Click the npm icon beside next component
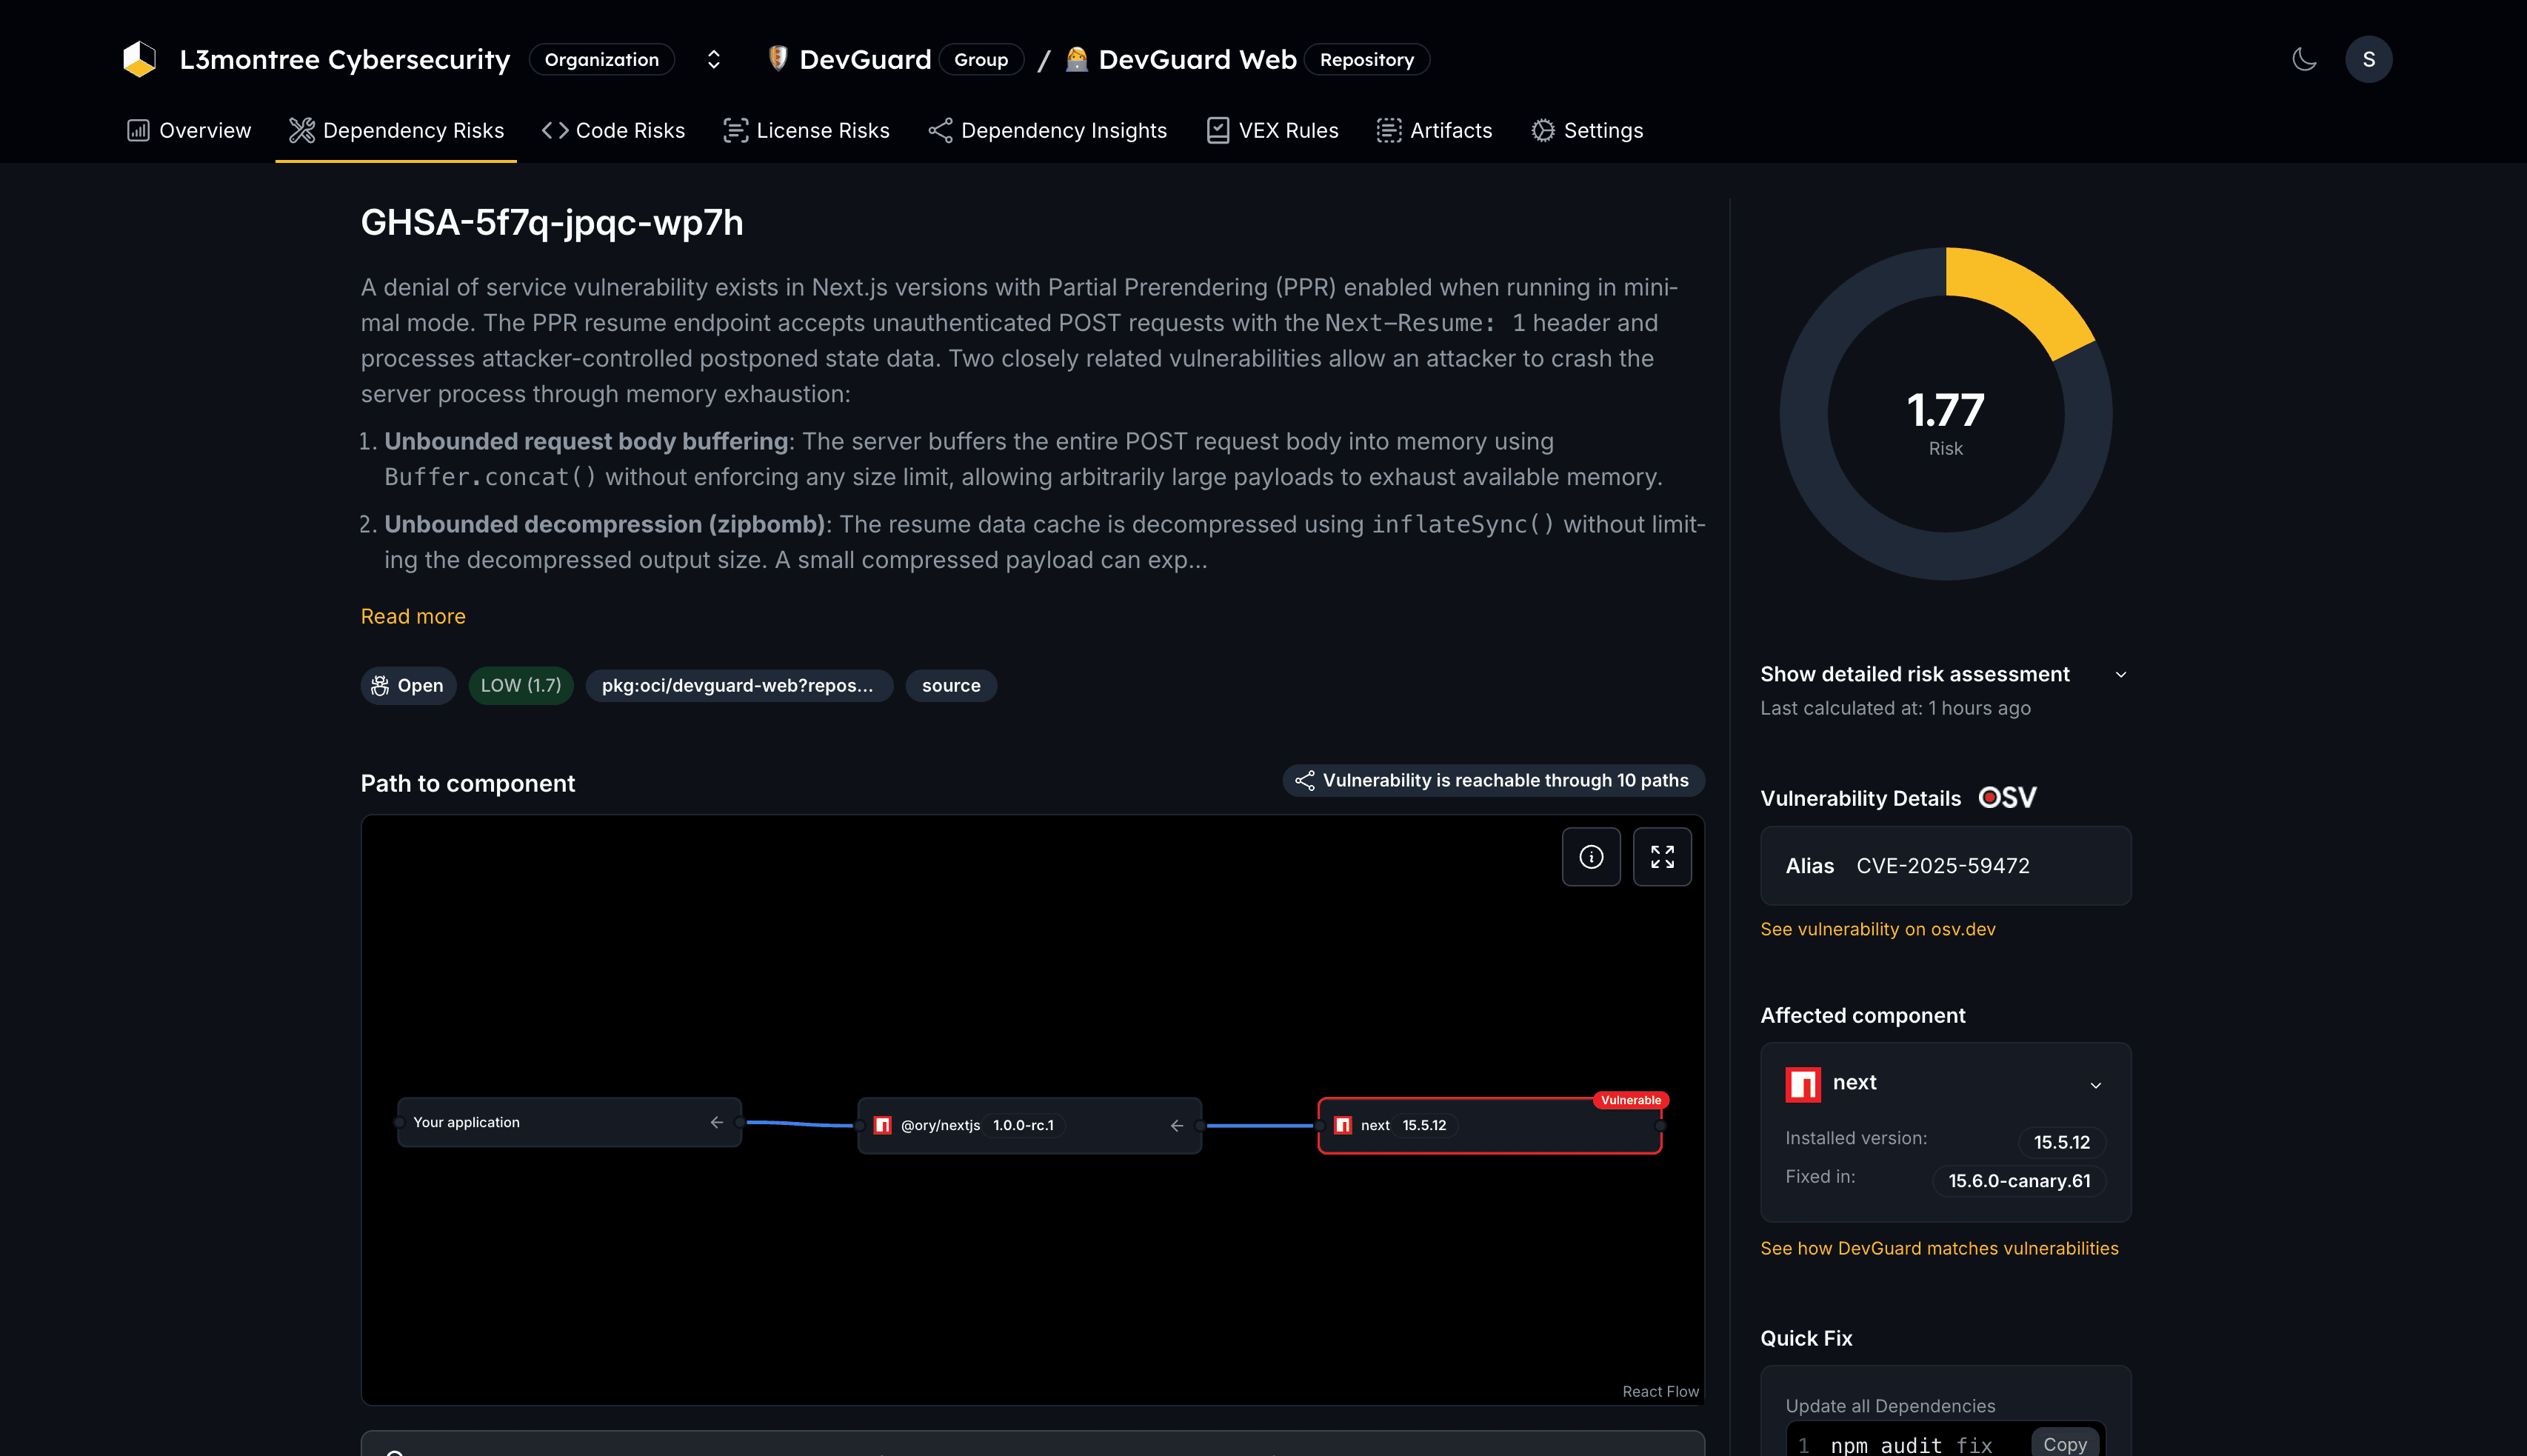This screenshot has width=2527, height=1456. pos(1802,1084)
